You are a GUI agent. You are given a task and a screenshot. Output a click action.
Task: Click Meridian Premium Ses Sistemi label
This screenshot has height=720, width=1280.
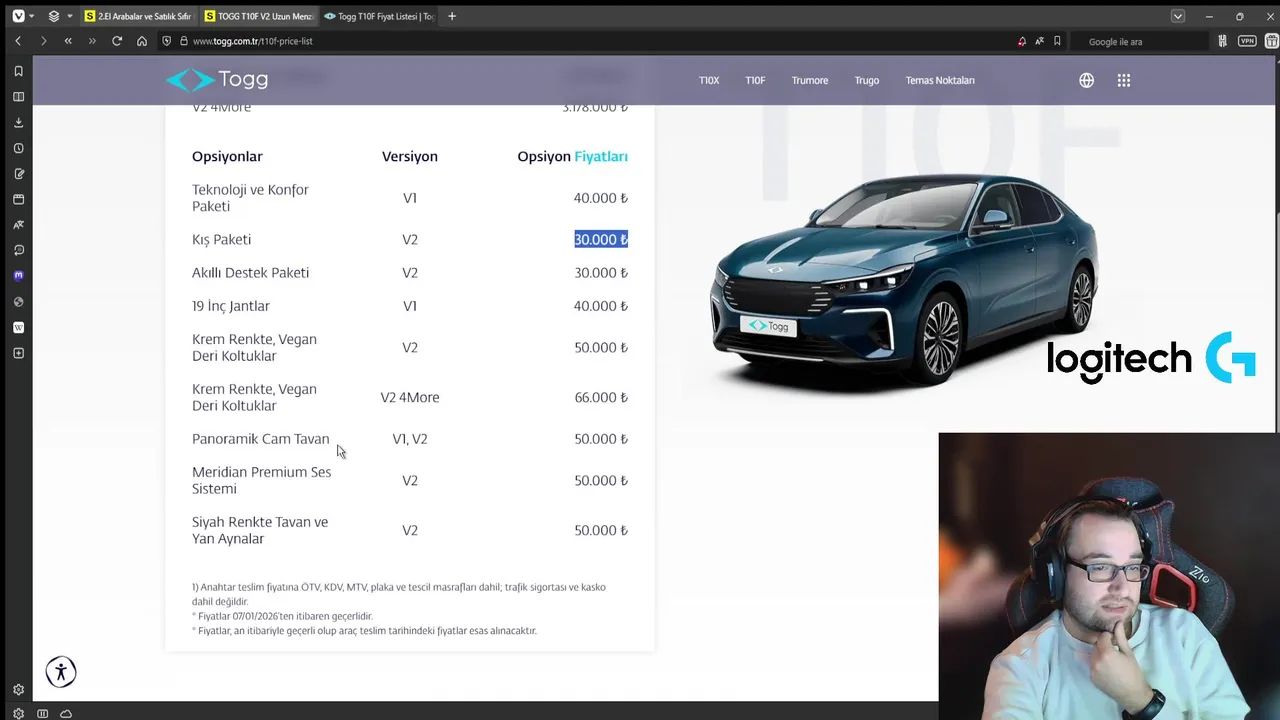[261, 480]
